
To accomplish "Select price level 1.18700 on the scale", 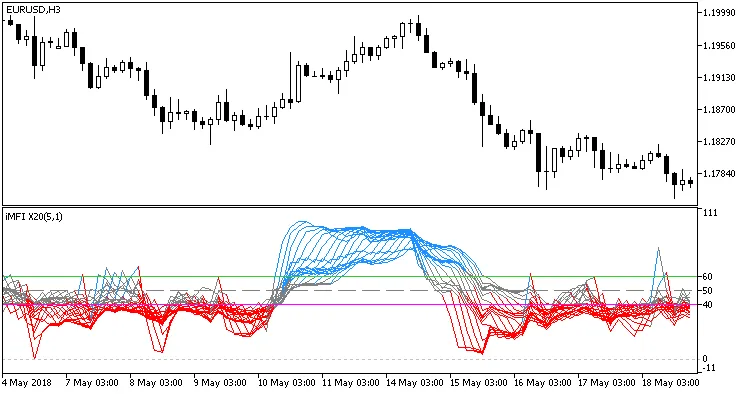I will tap(719, 109).
